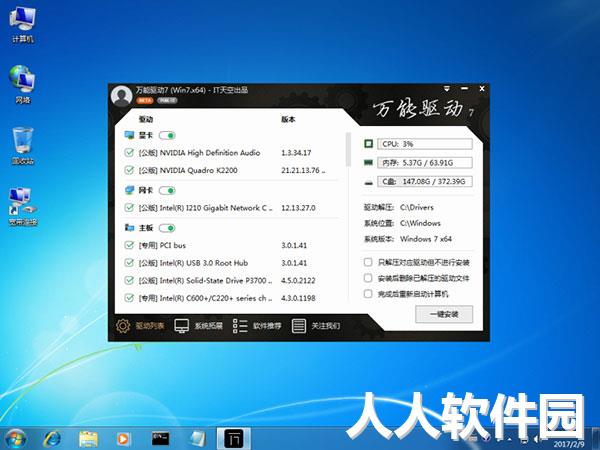Screen dimensions: 600x450
Task: Enable 安装后删除已解压的驱动文件 option
Action: tap(368, 278)
